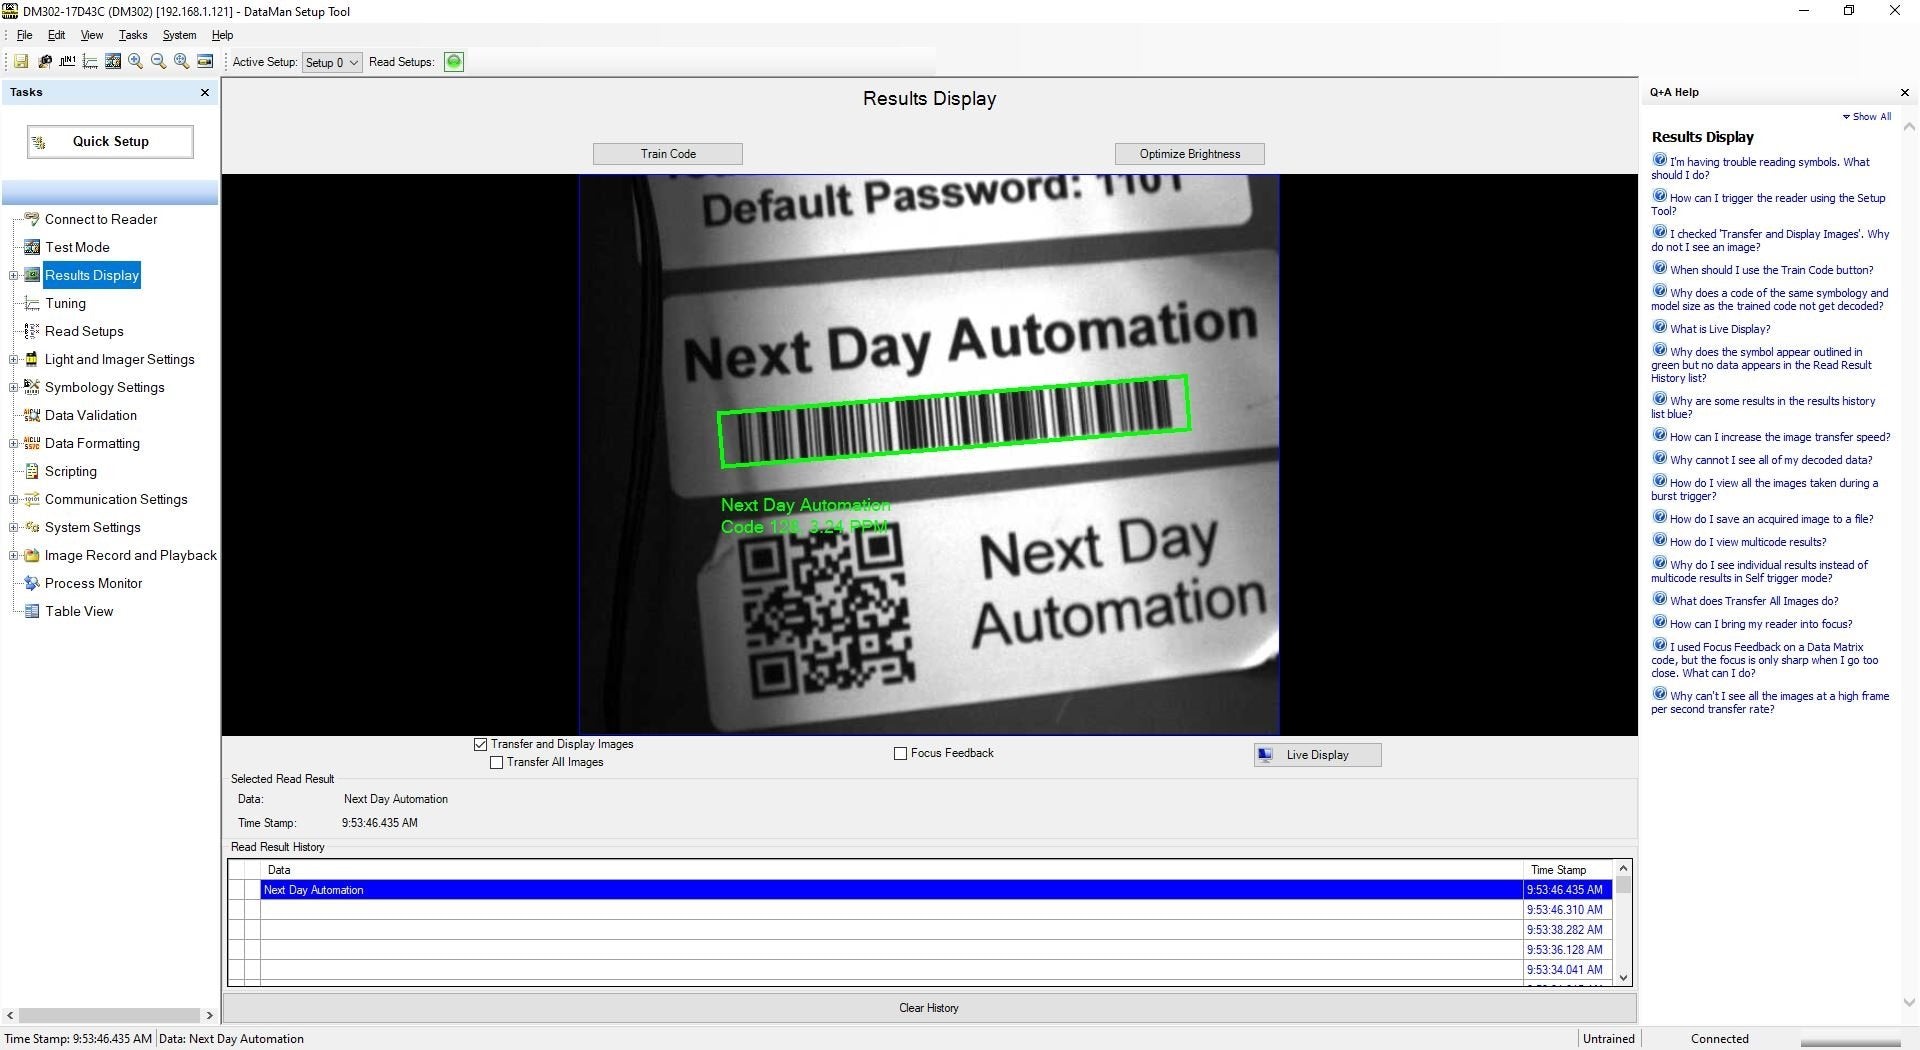The width and height of the screenshot is (1920, 1050).
Task: Click the IN1 input signal toolbar icon
Action: click(x=67, y=62)
